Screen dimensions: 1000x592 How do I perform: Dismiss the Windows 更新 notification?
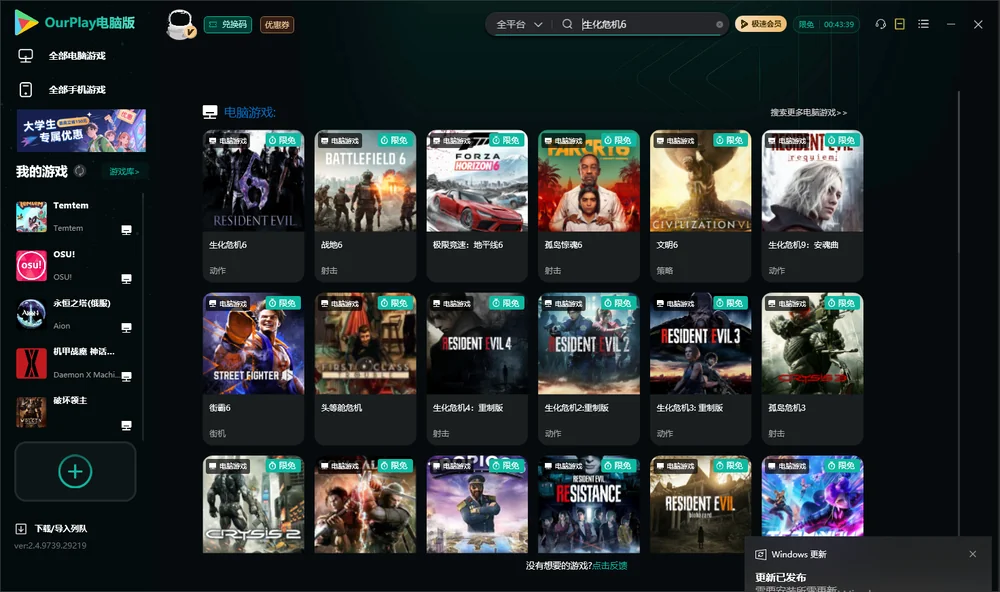[x=973, y=554]
